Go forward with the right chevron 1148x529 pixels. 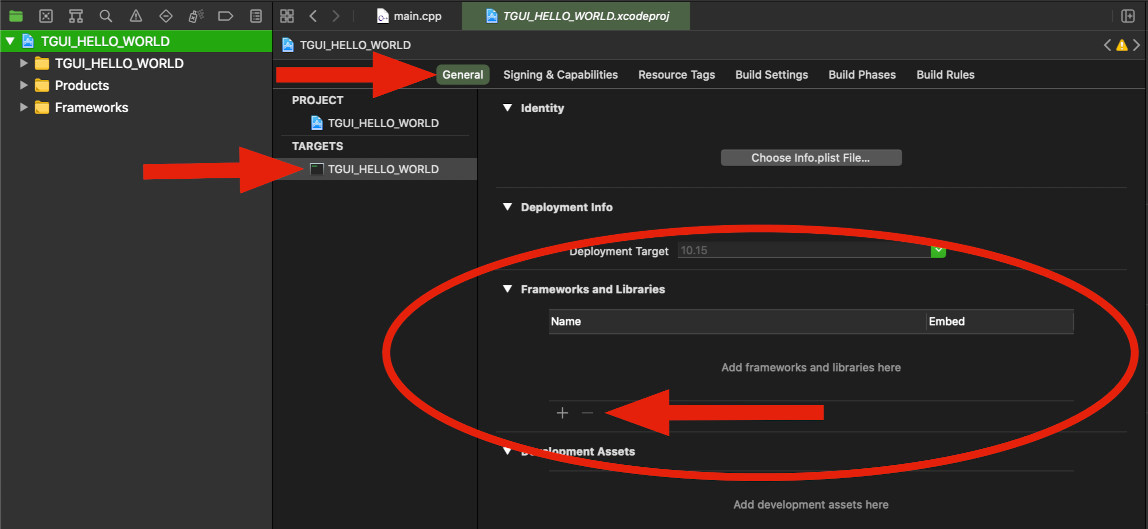click(335, 15)
